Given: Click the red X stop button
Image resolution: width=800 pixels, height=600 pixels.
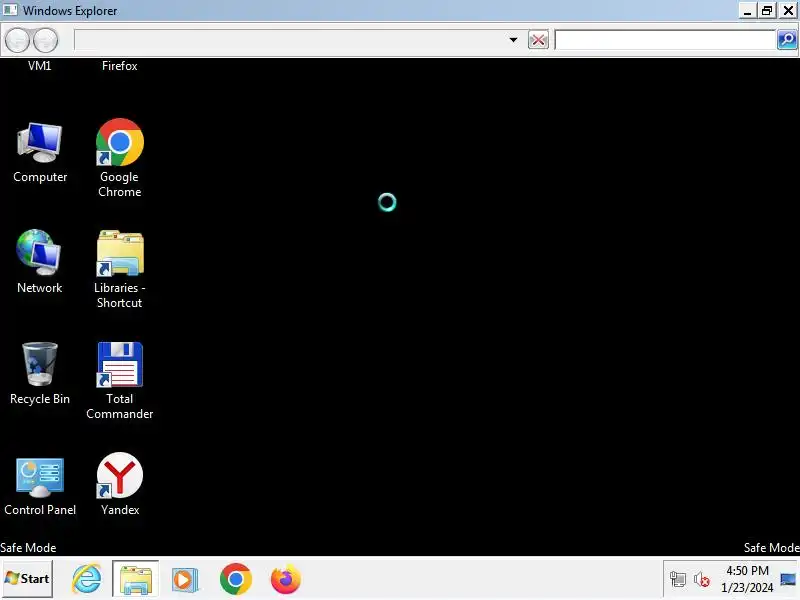Looking at the screenshot, I should (538, 40).
